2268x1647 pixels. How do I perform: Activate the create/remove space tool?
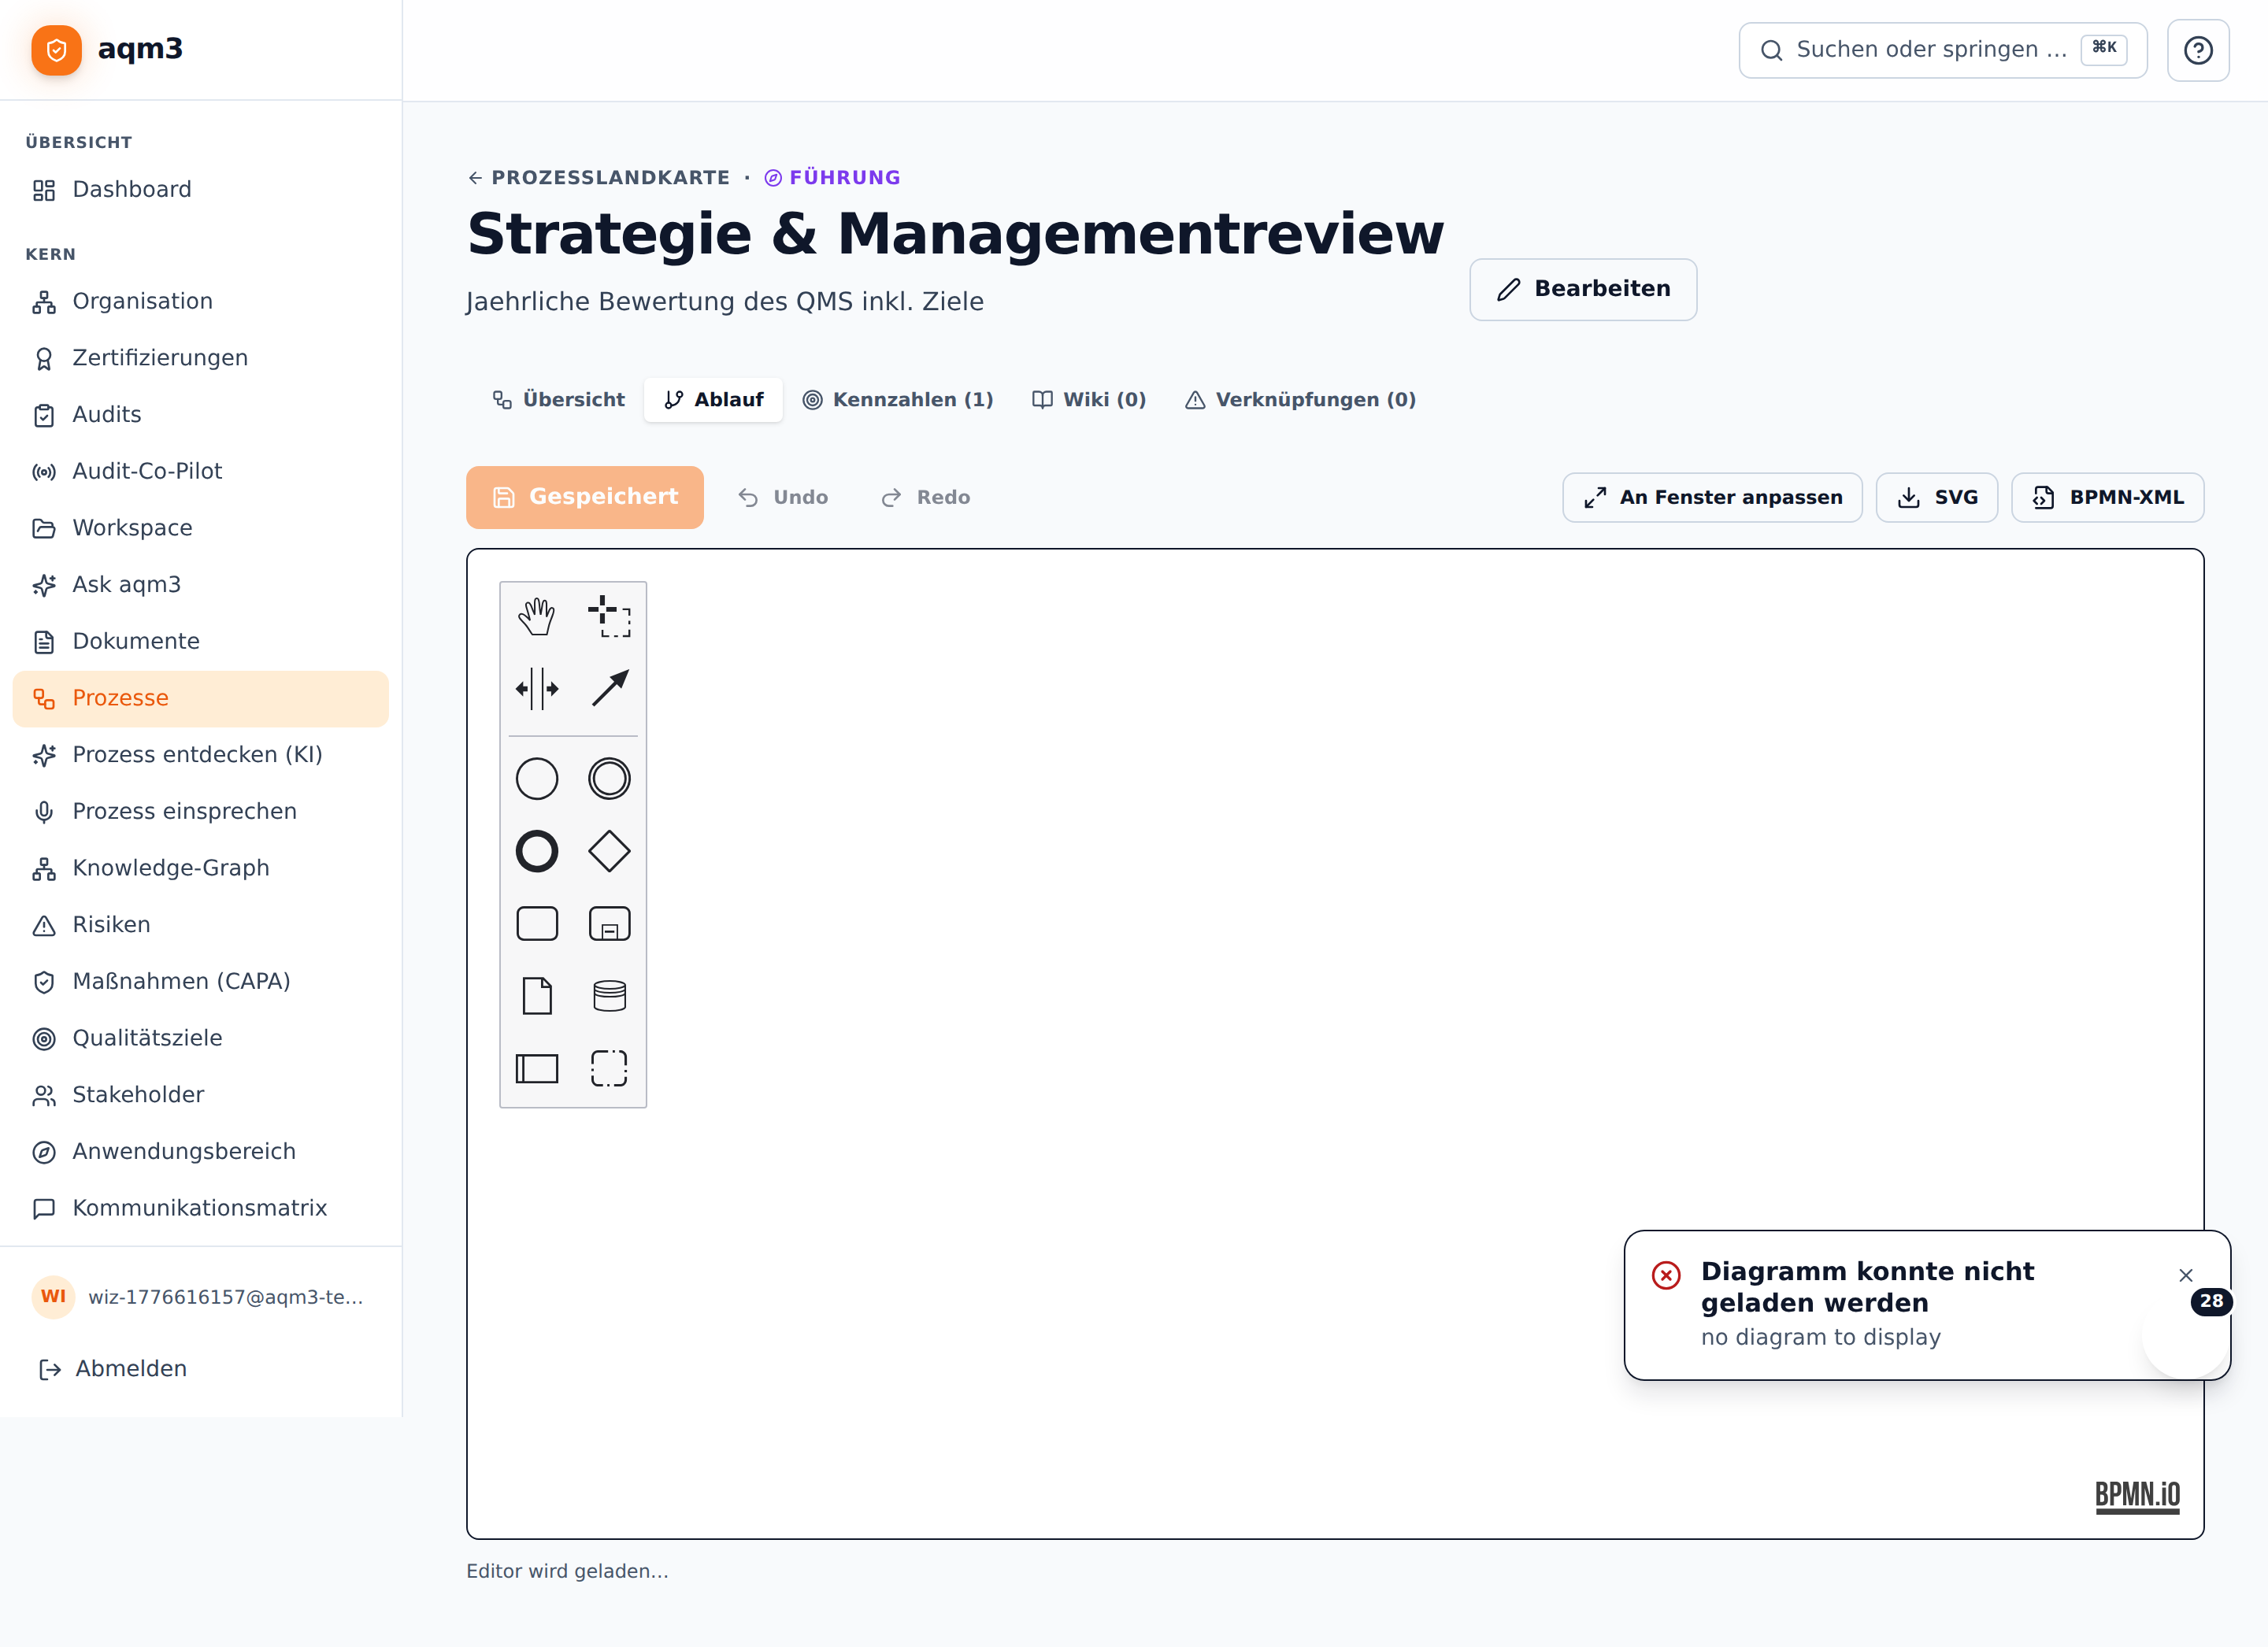tap(537, 689)
